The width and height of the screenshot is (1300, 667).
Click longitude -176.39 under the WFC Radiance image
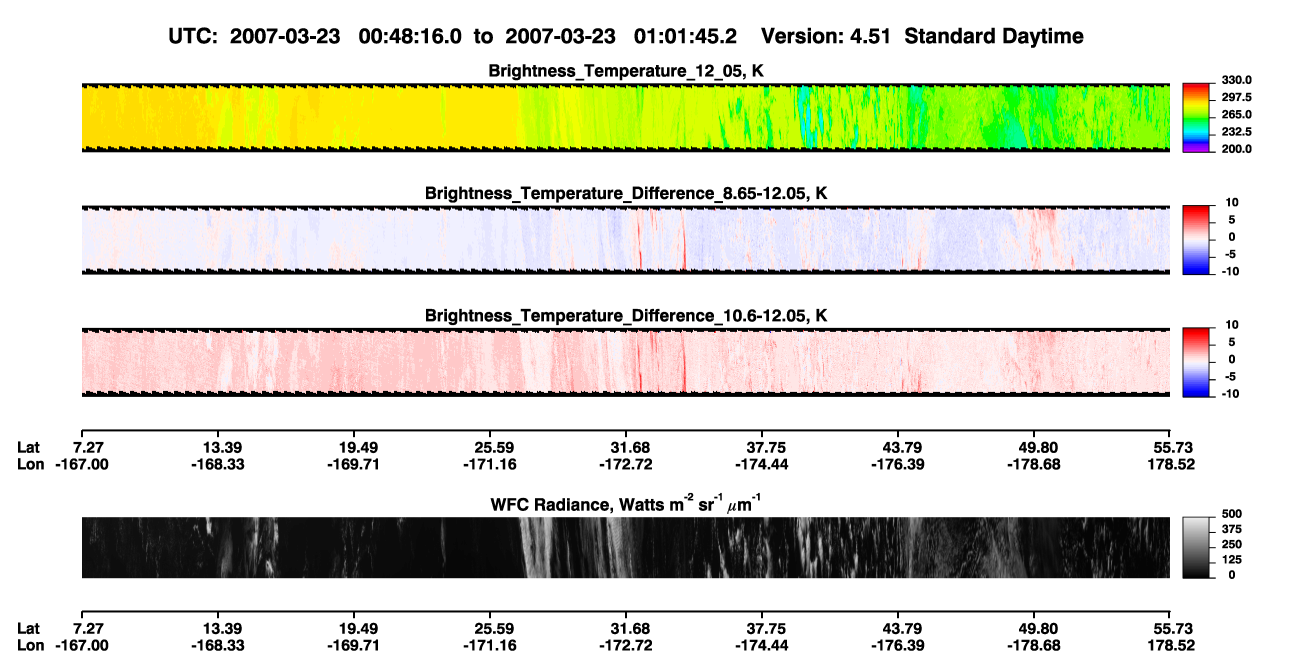897,646
